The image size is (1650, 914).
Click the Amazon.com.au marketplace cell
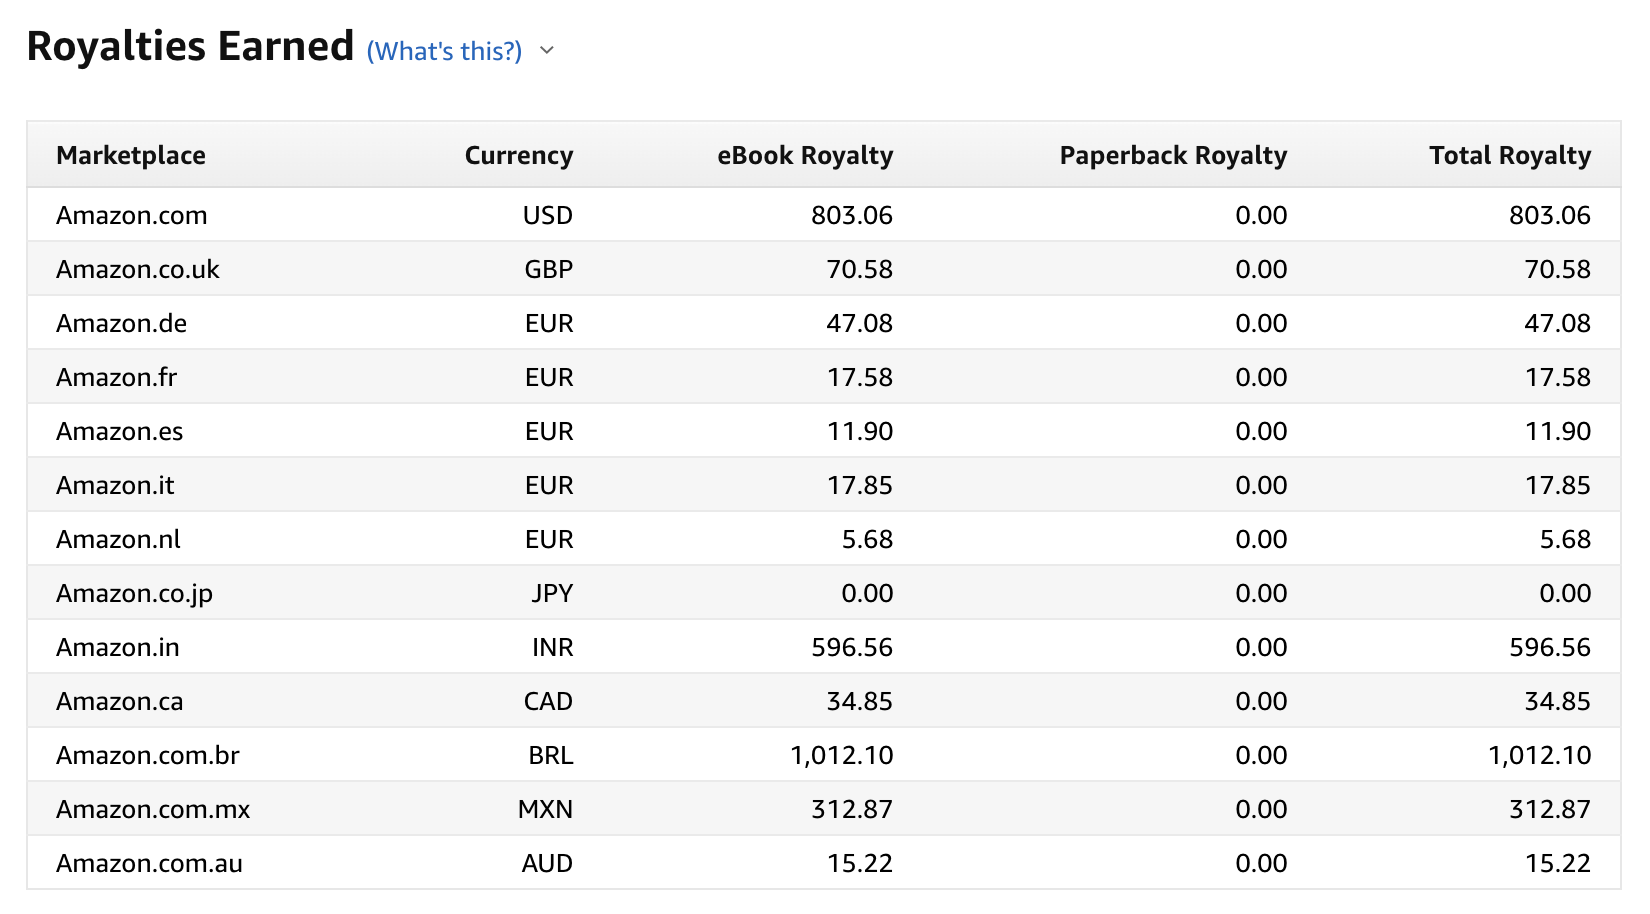[x=150, y=863]
